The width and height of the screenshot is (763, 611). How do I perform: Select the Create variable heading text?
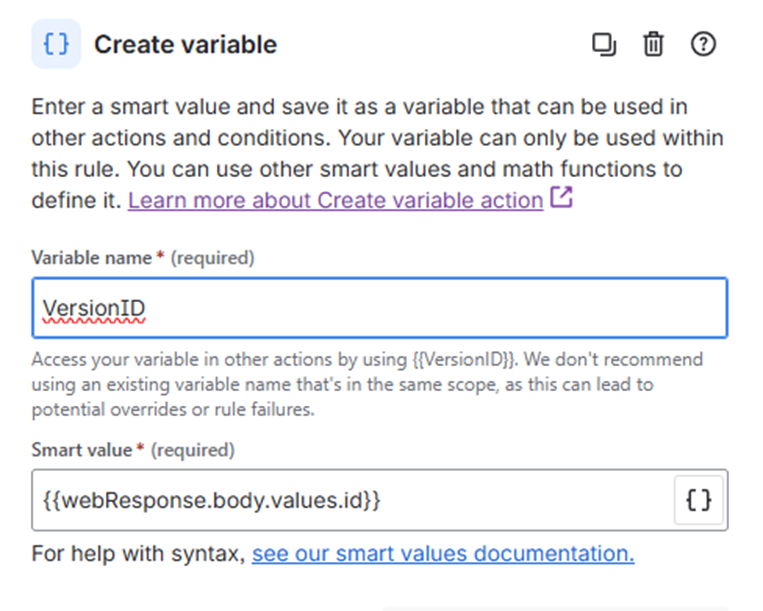185,45
